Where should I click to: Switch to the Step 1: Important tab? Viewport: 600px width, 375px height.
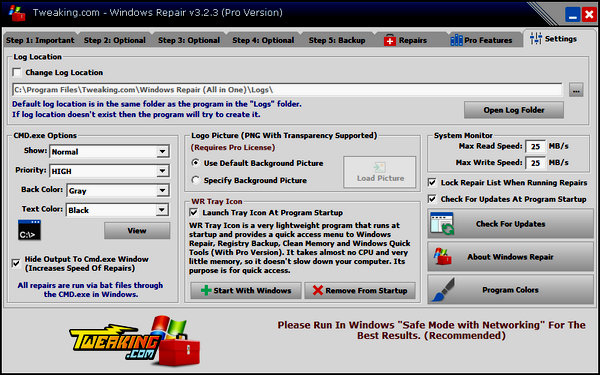pos(40,40)
